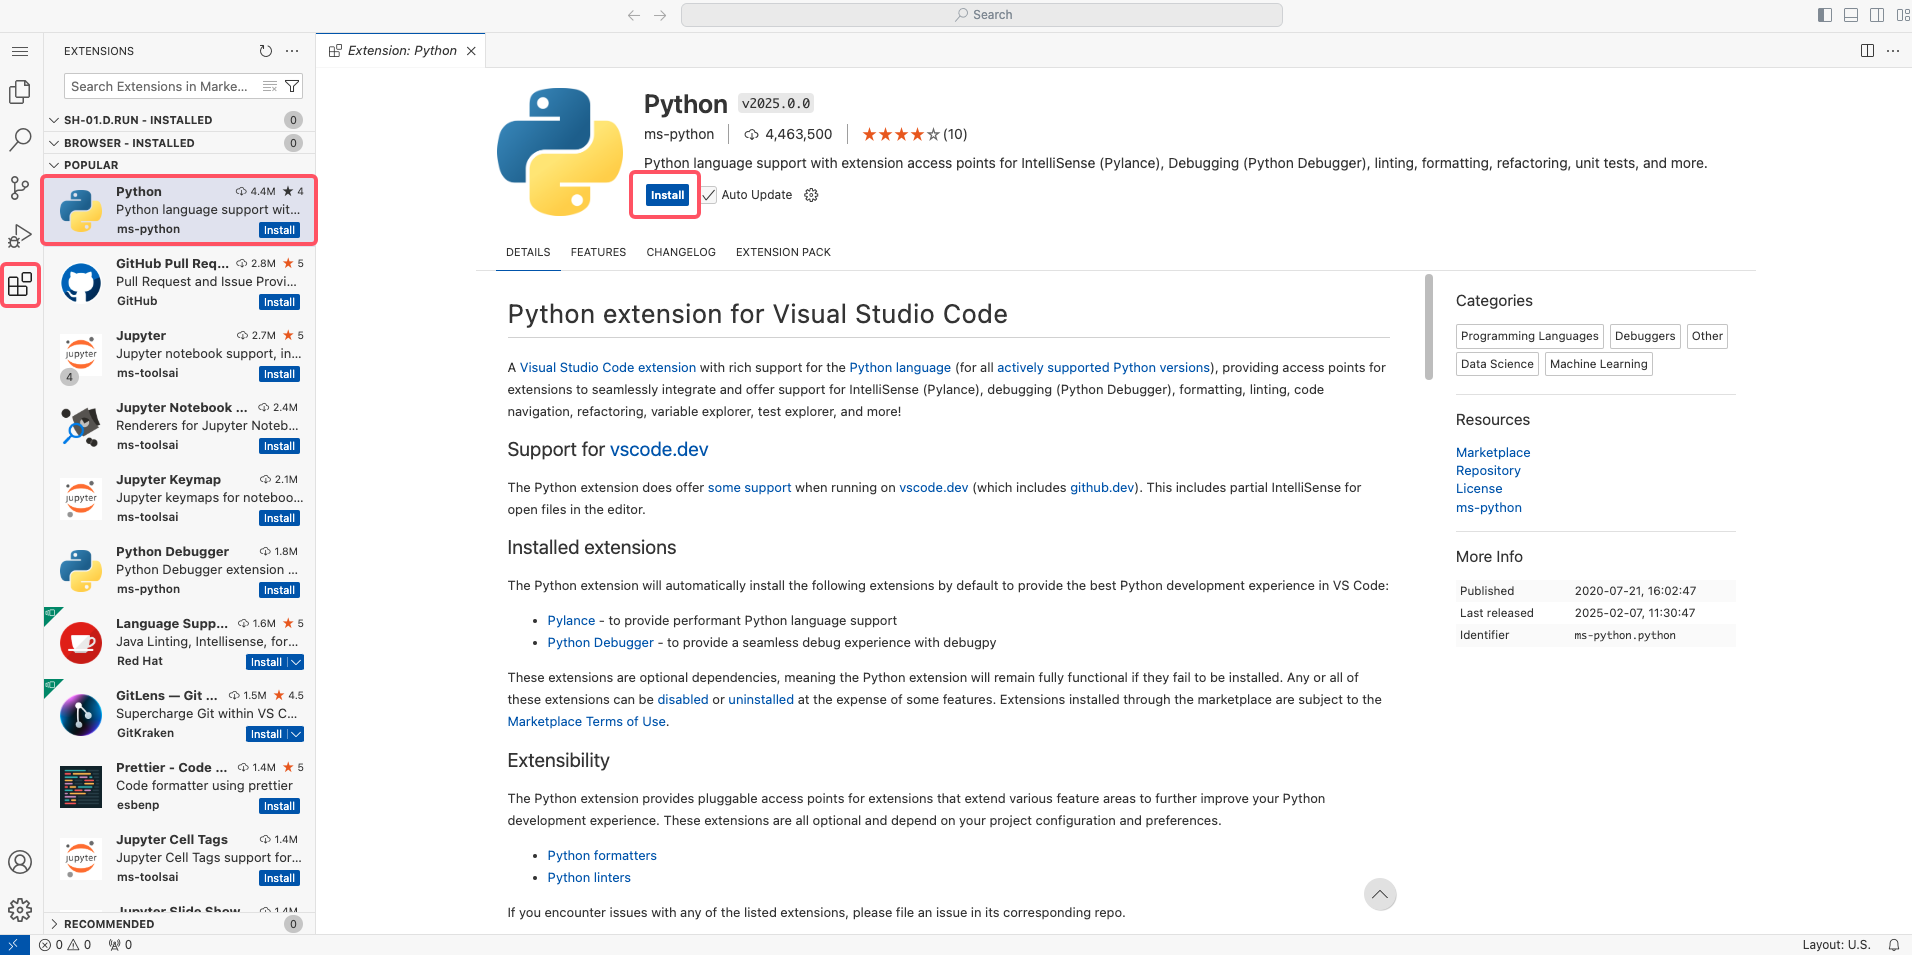The width and height of the screenshot is (1912, 955).
Task: Open Source Control view
Action: tap(20, 188)
